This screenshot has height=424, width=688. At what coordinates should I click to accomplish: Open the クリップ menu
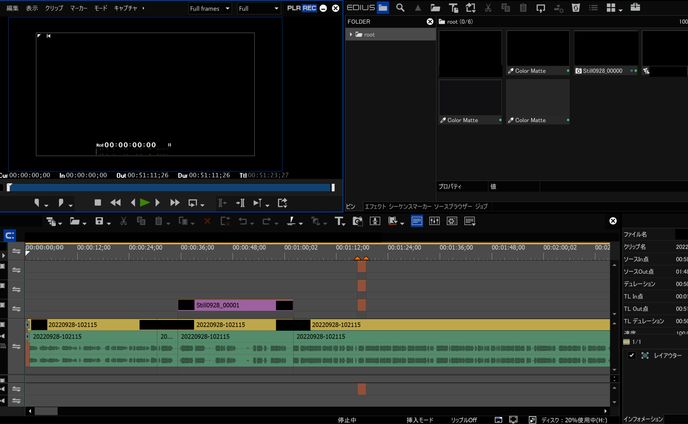pos(54,8)
